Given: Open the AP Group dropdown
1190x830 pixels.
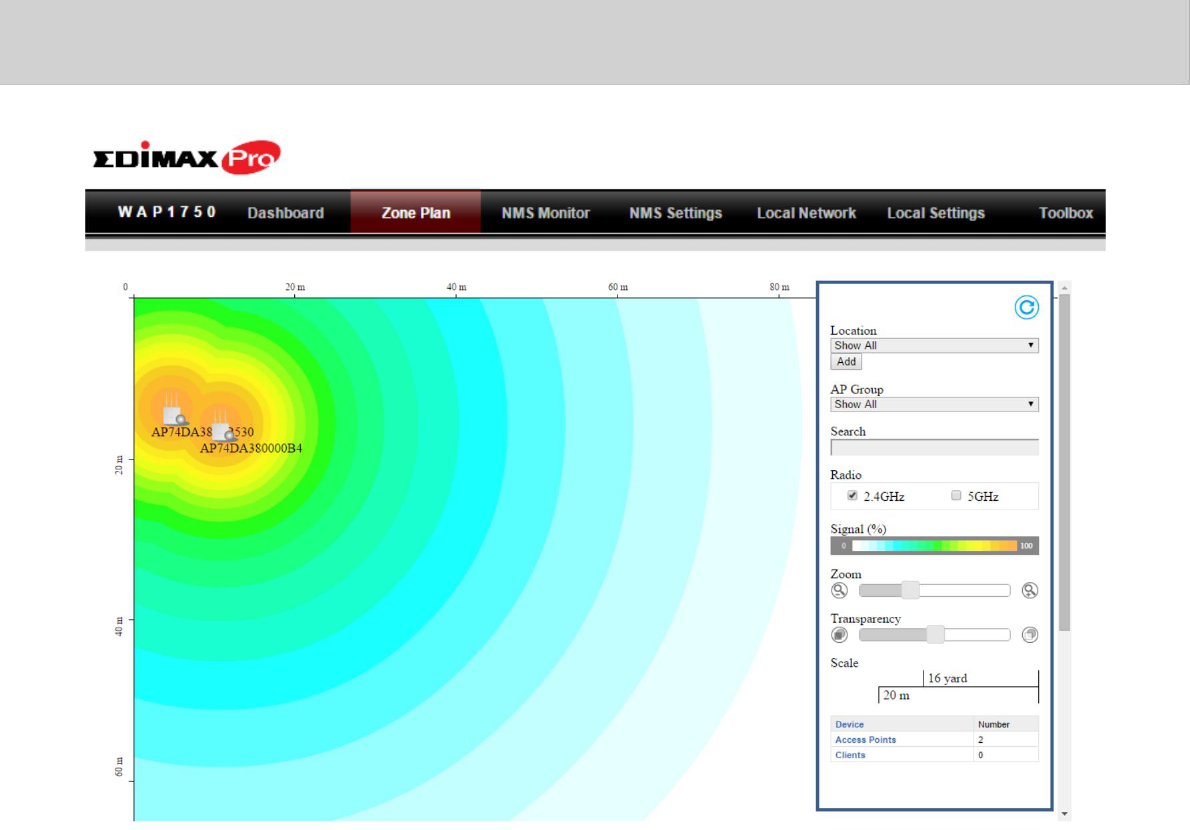Looking at the screenshot, I should point(934,404).
